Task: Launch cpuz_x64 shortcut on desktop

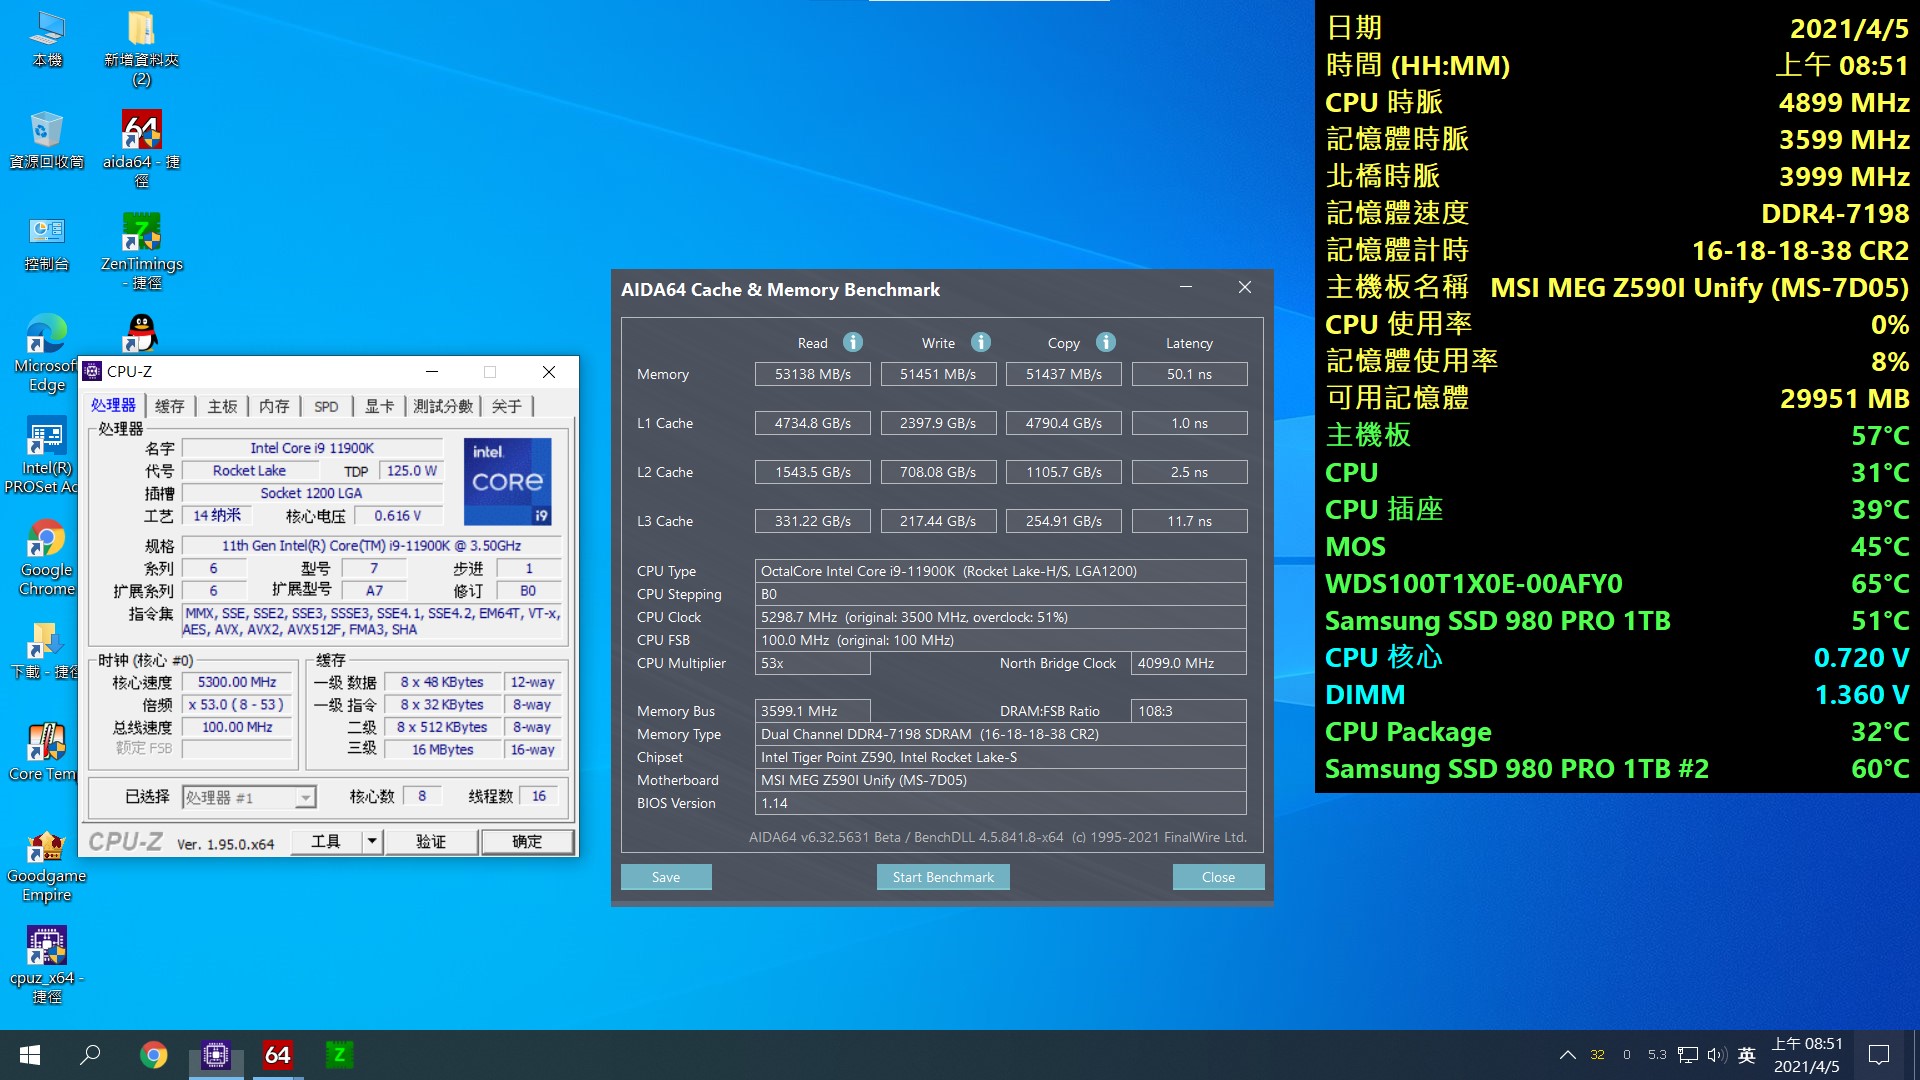Action: tap(47, 964)
